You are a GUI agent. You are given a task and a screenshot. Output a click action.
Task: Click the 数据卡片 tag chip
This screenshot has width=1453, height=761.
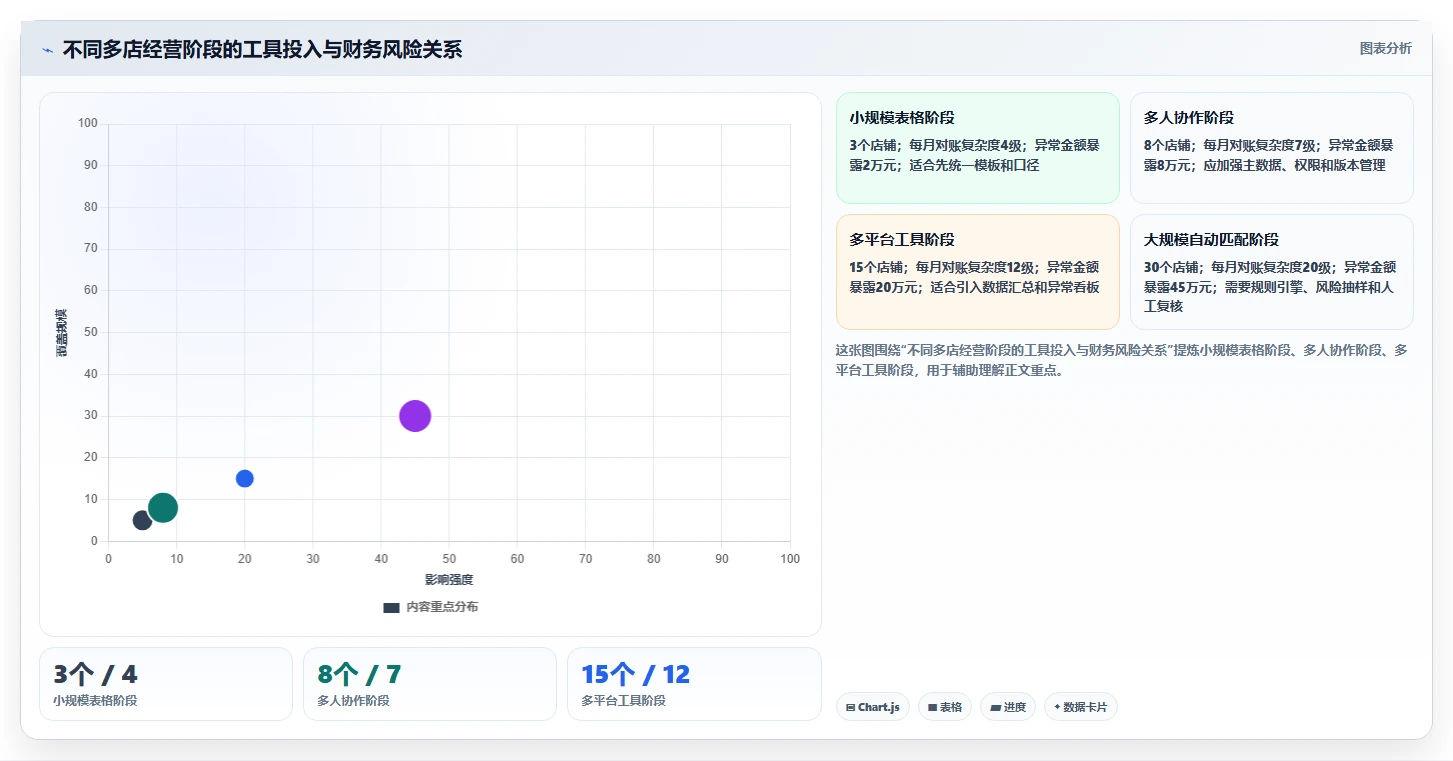coord(1080,707)
